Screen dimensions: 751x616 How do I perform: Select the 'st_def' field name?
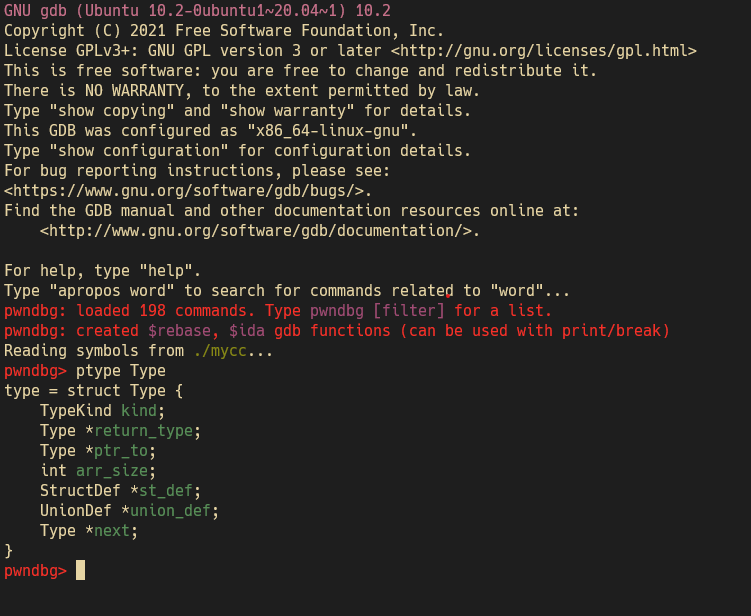click(166, 491)
